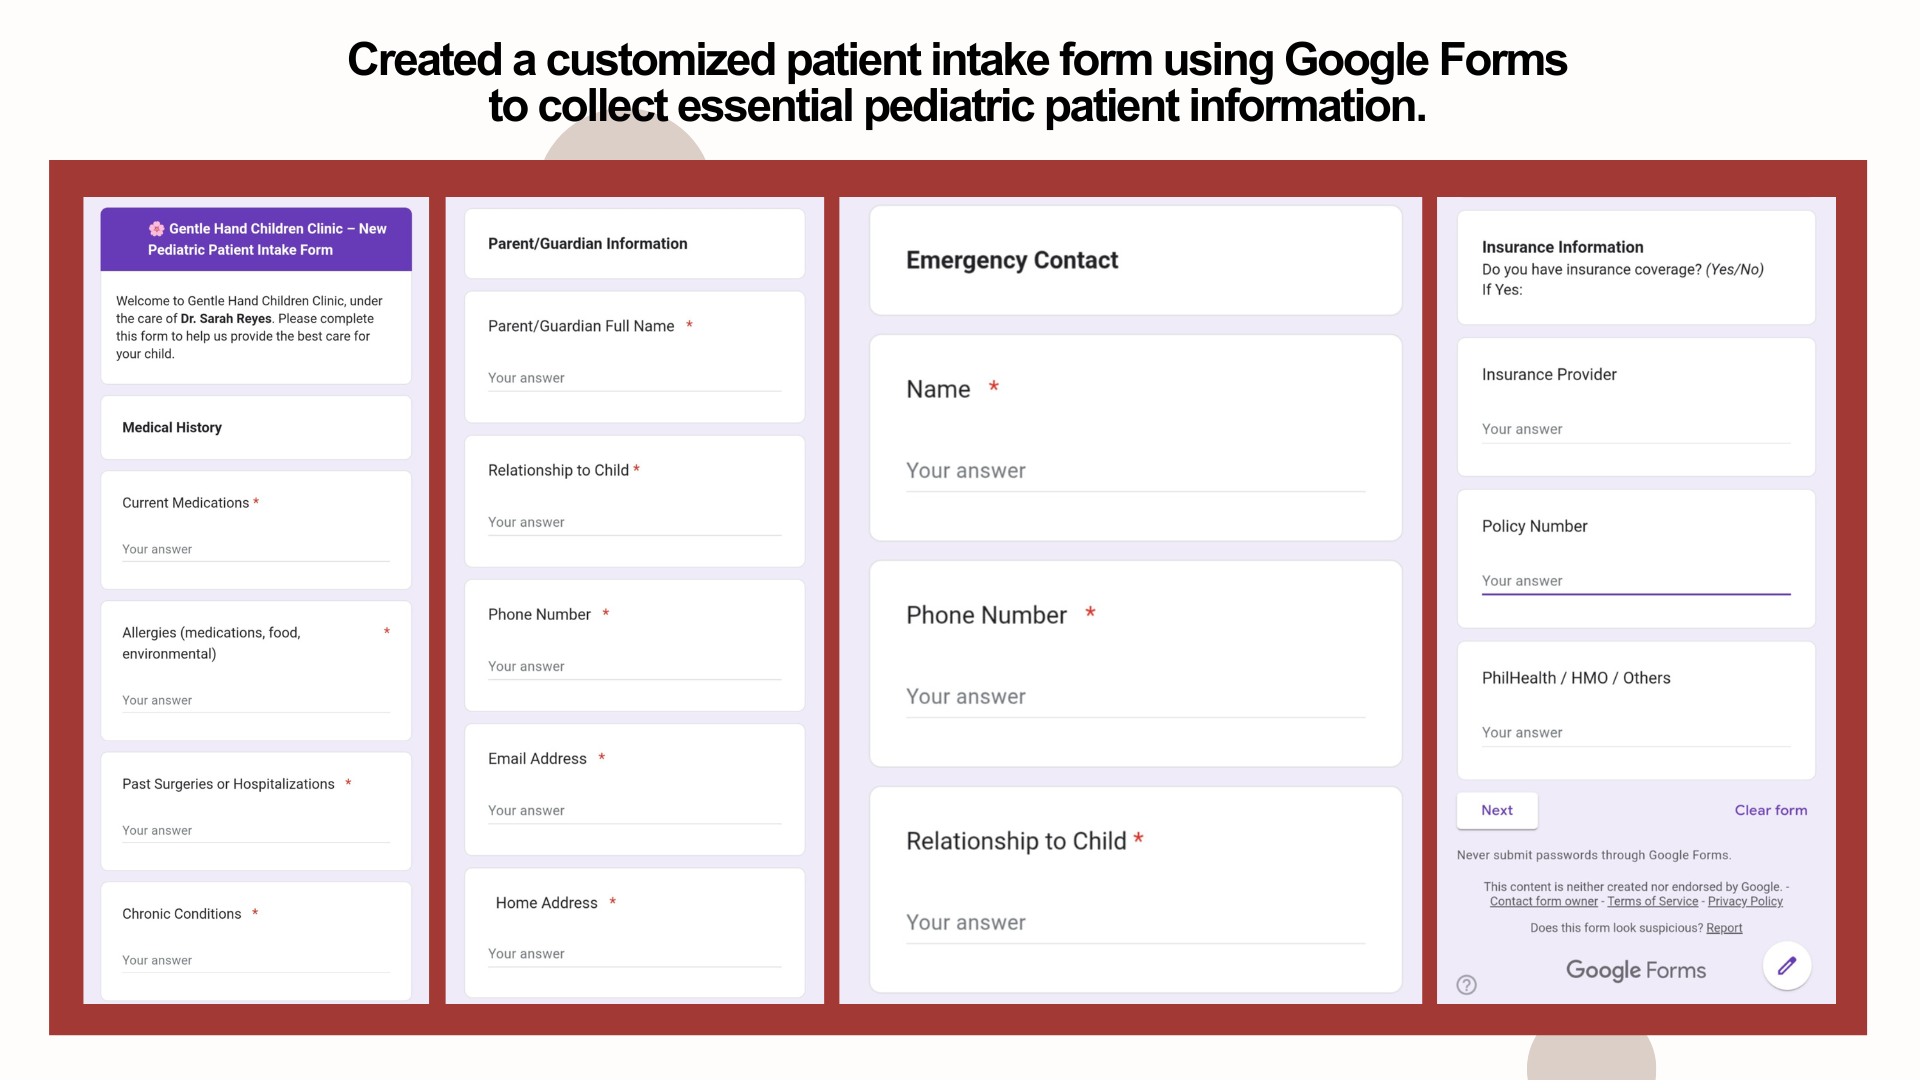This screenshot has height=1080, width=1920.
Task: Click the Clear form link
Action: [1770, 810]
